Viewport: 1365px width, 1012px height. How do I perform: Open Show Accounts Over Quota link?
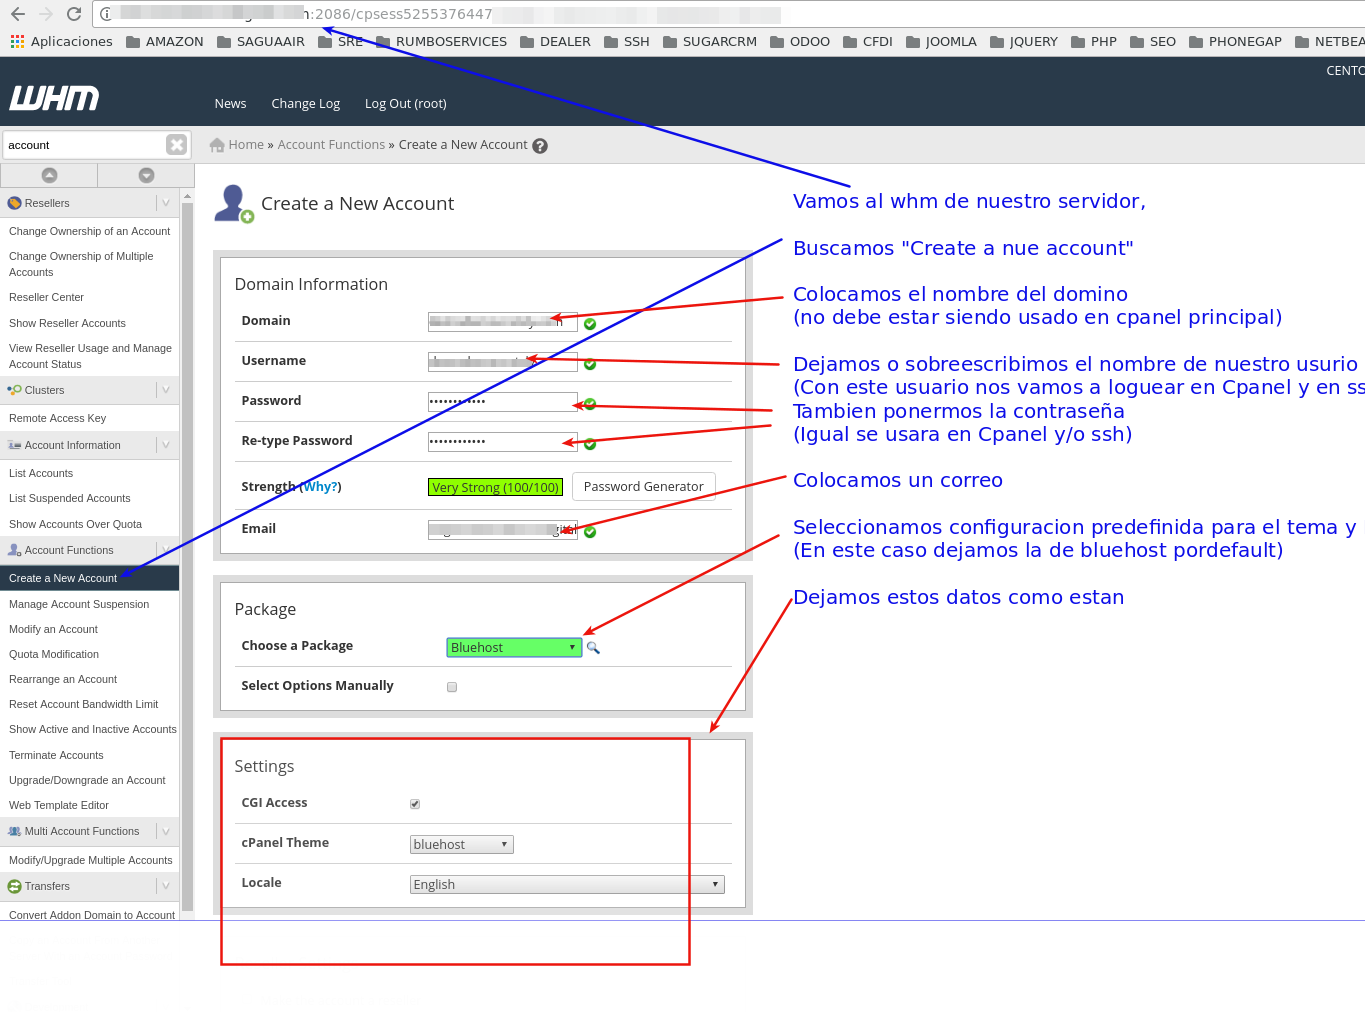(x=75, y=524)
